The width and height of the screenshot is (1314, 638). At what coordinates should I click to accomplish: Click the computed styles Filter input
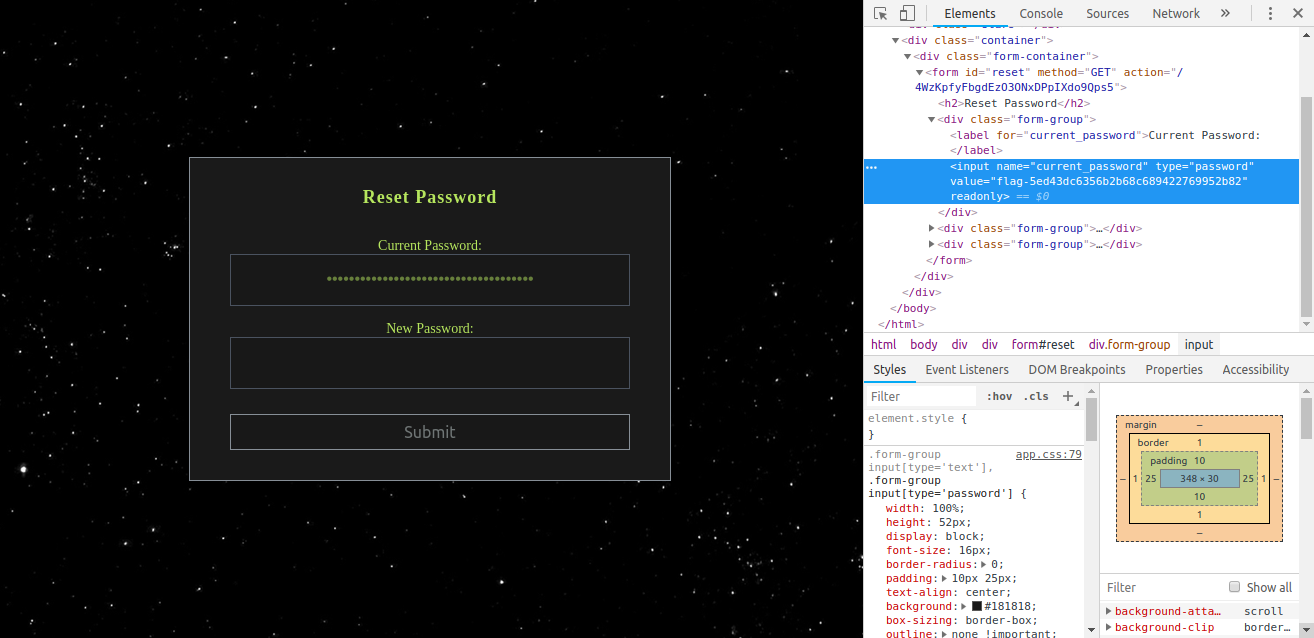coord(1160,587)
